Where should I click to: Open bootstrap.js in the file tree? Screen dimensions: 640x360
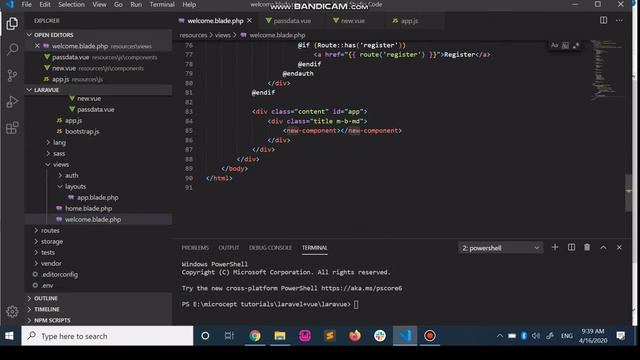coord(82,131)
